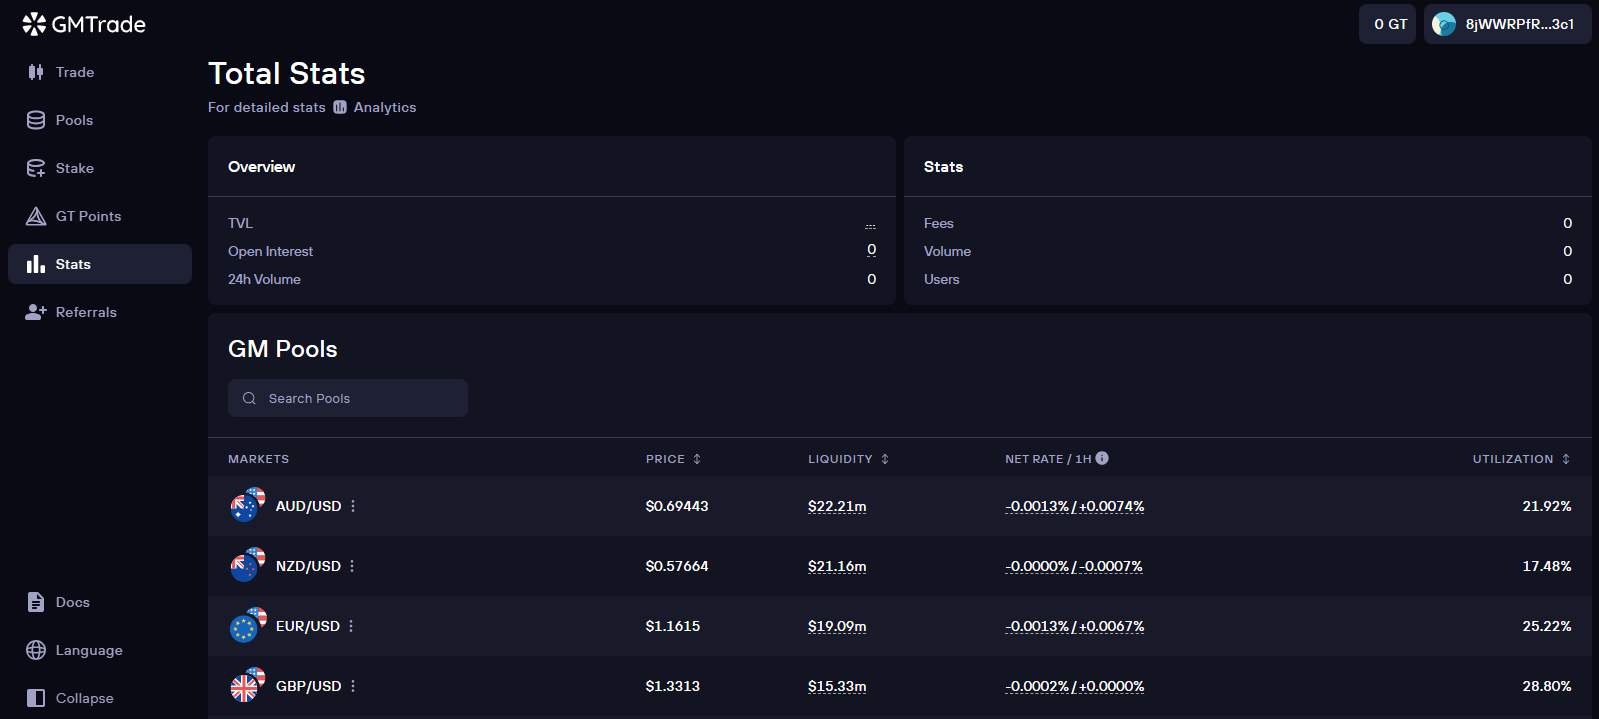
Task: Go to Stake in sidebar
Action: (100, 168)
